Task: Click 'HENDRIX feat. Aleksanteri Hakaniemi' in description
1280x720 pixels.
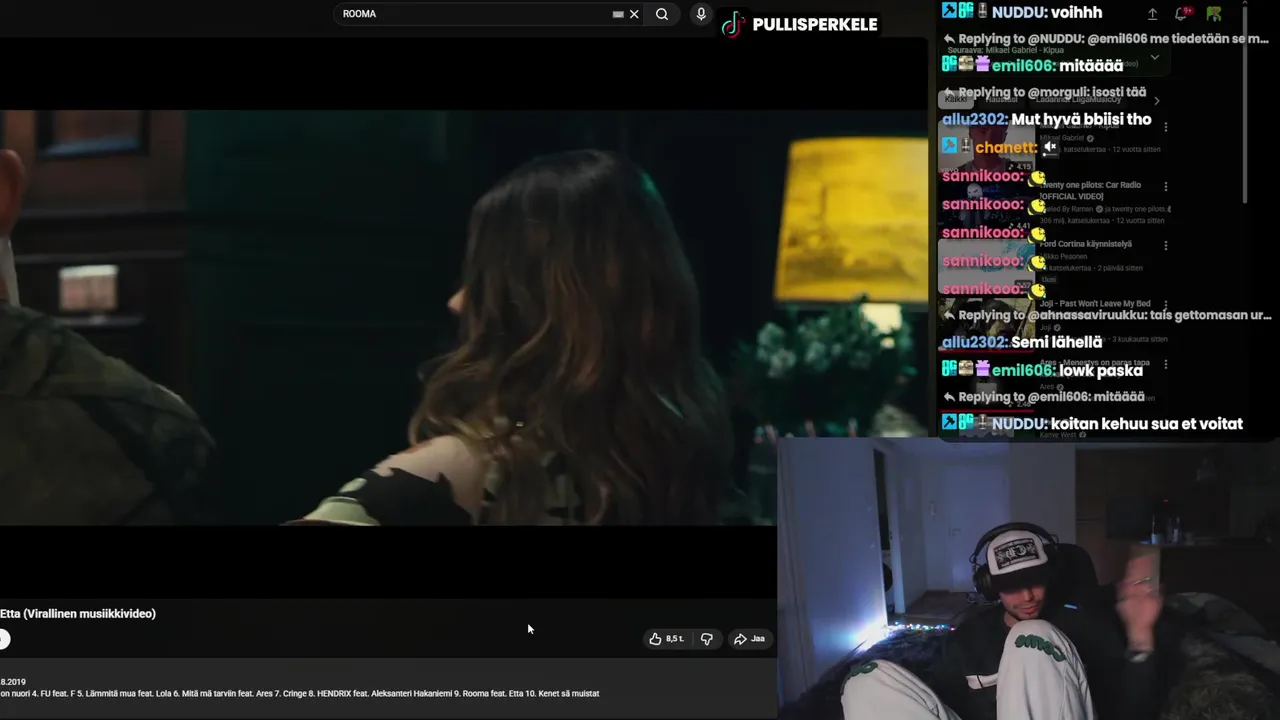Action: [x=384, y=693]
